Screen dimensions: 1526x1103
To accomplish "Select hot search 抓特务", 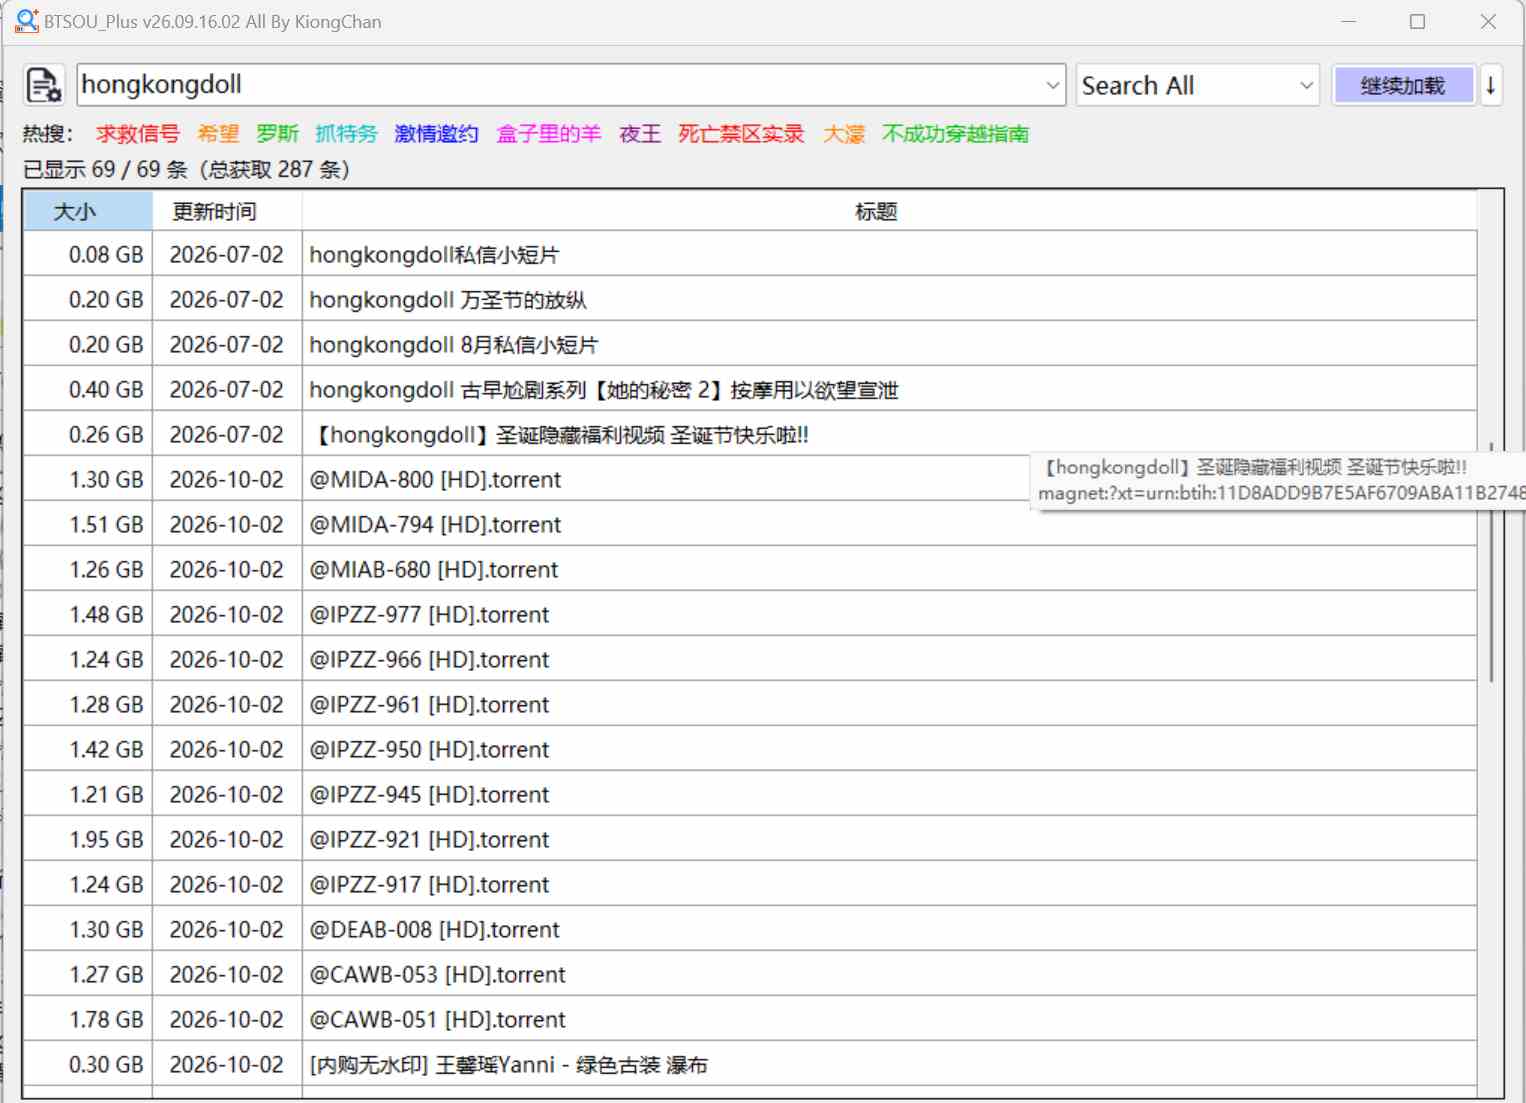I will tap(346, 134).
